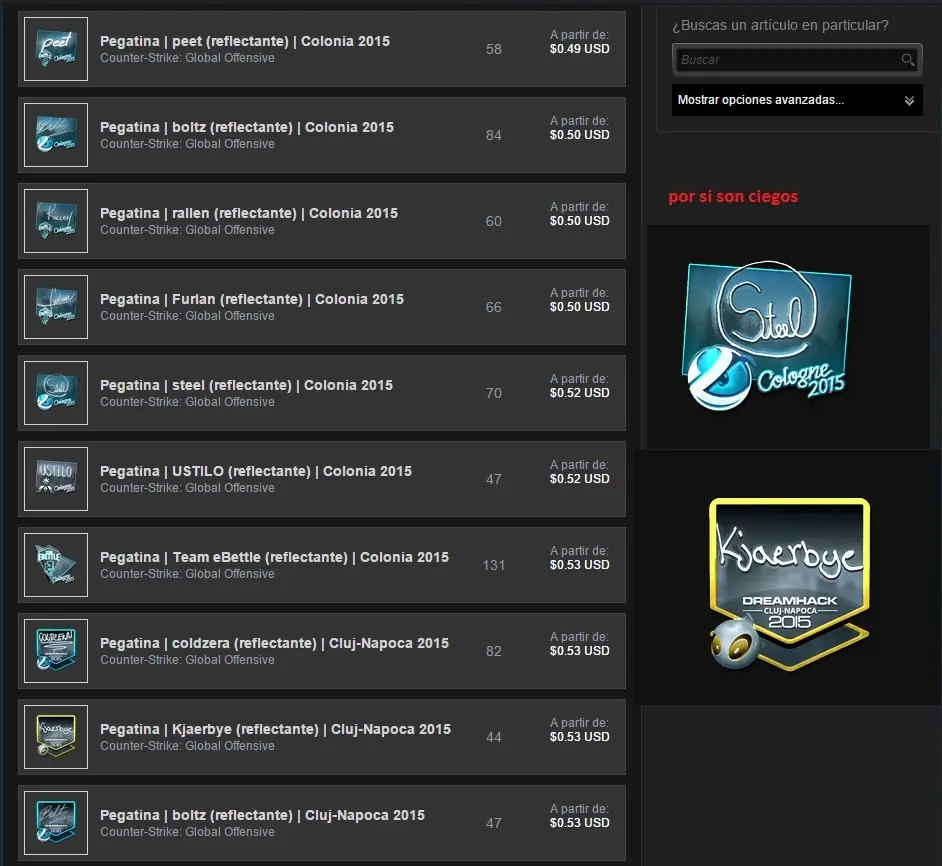942x866 pixels.
Task: Click quantity 82 in the coldzera row
Action: [493, 651]
